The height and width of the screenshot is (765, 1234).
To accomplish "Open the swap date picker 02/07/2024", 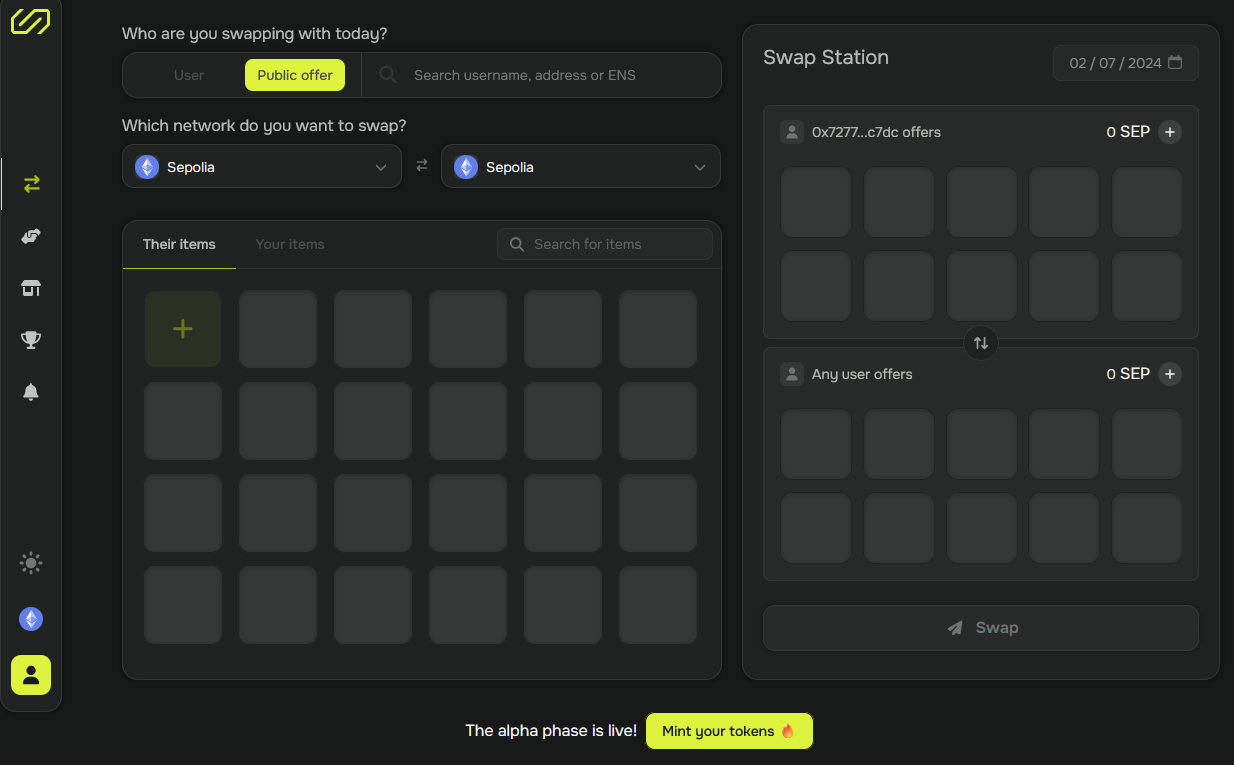I will (x=1125, y=63).
